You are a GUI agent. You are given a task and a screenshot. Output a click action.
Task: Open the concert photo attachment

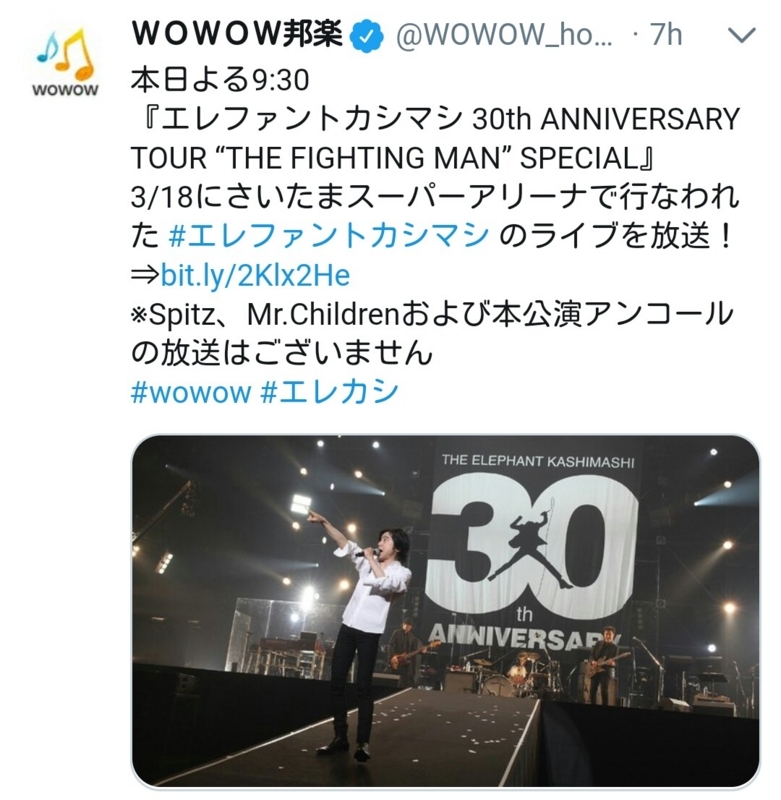445,611
